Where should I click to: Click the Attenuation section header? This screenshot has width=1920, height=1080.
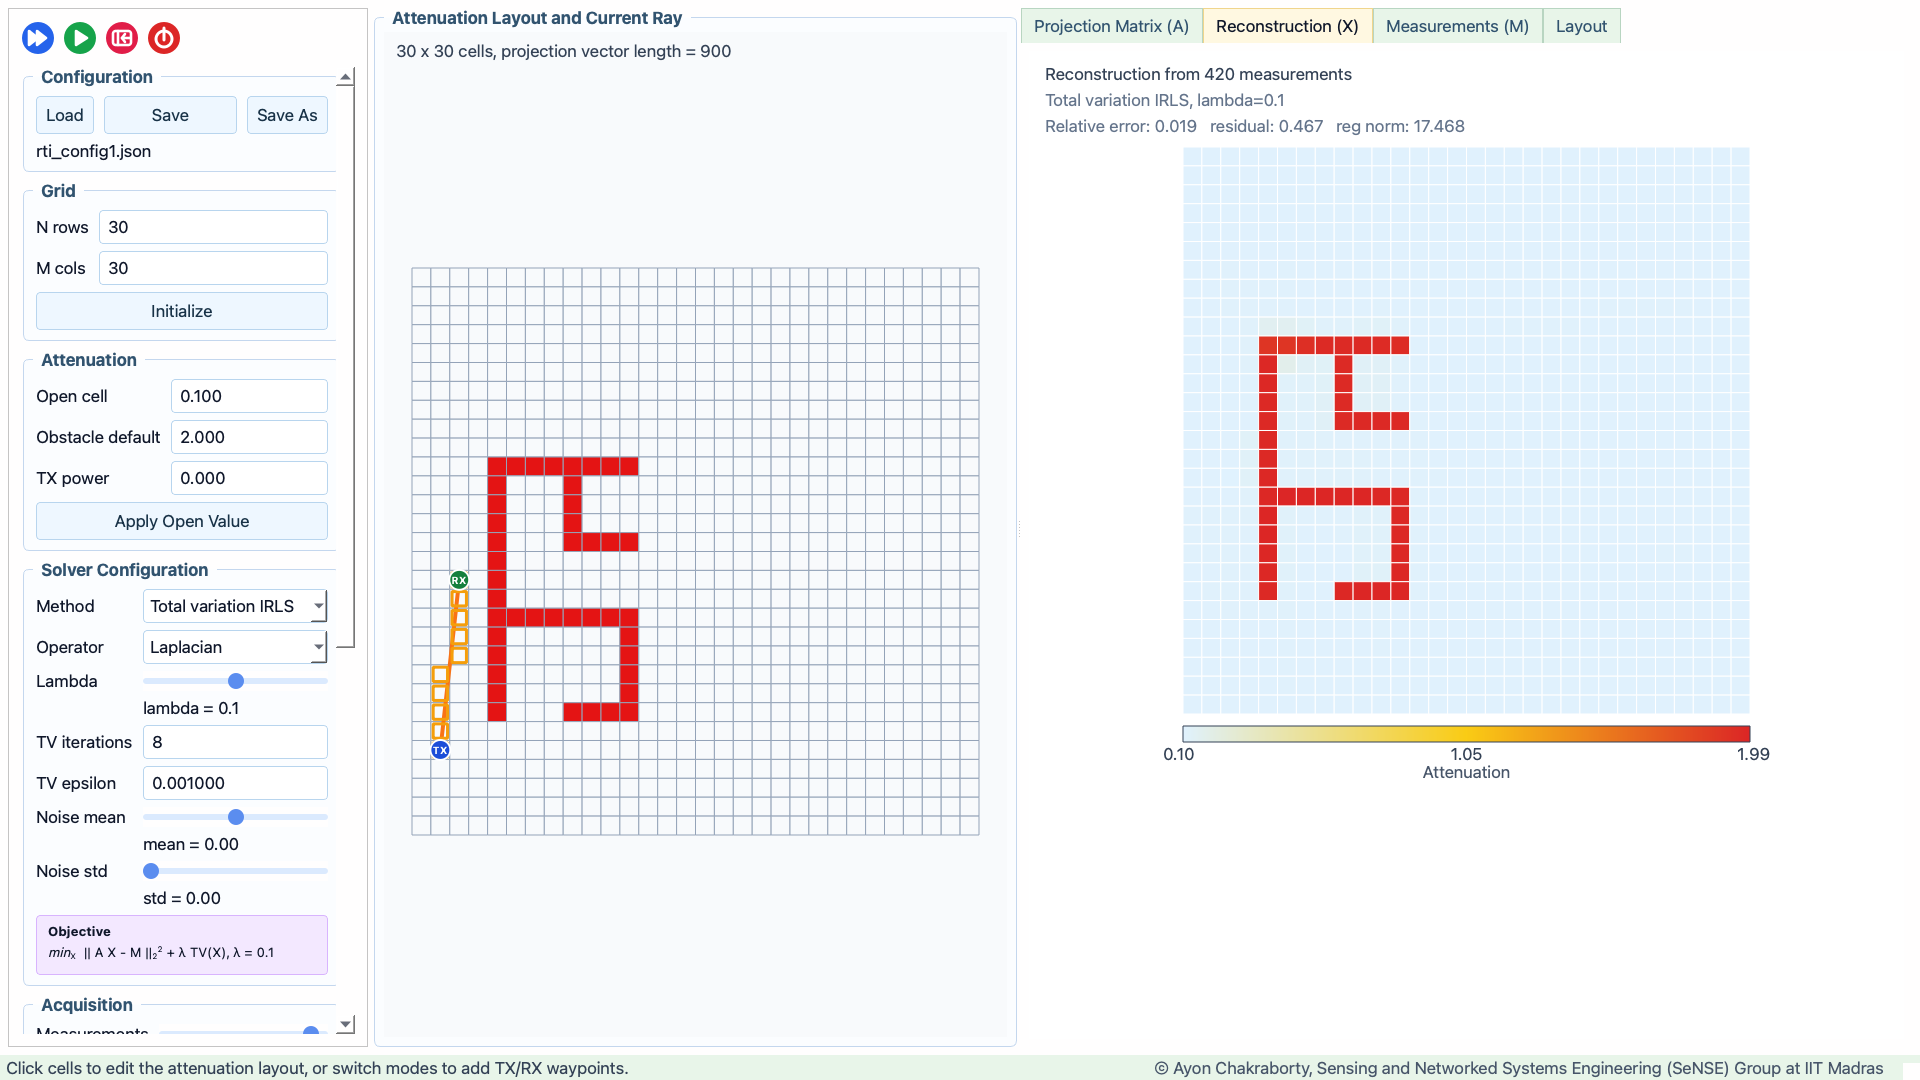[x=89, y=360]
